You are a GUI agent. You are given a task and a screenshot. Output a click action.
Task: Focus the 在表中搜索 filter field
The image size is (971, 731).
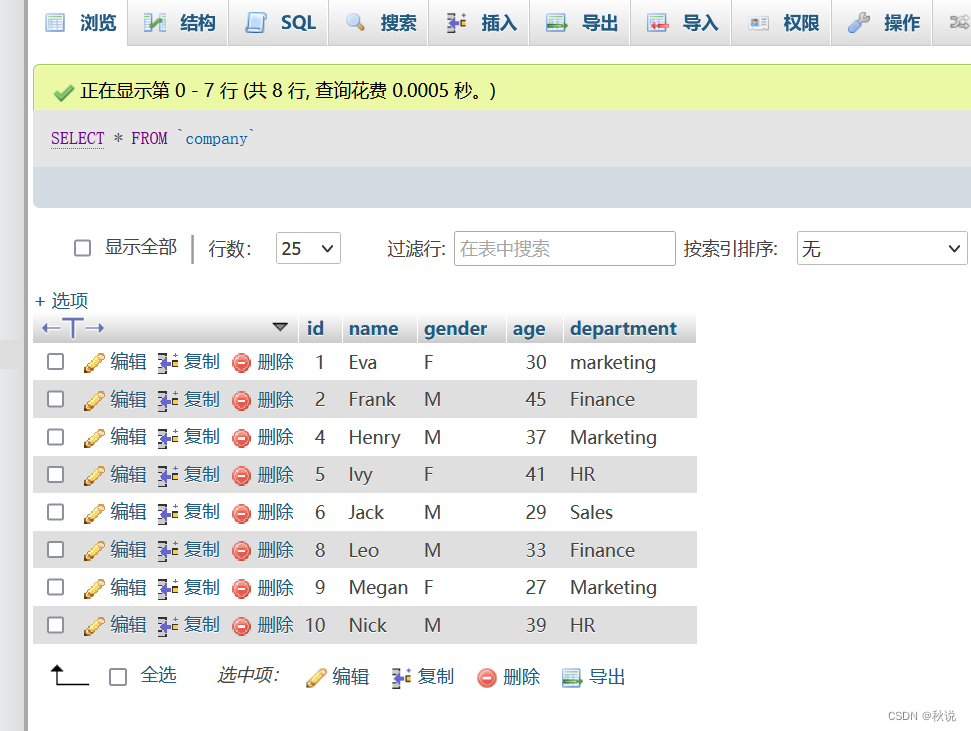564,248
